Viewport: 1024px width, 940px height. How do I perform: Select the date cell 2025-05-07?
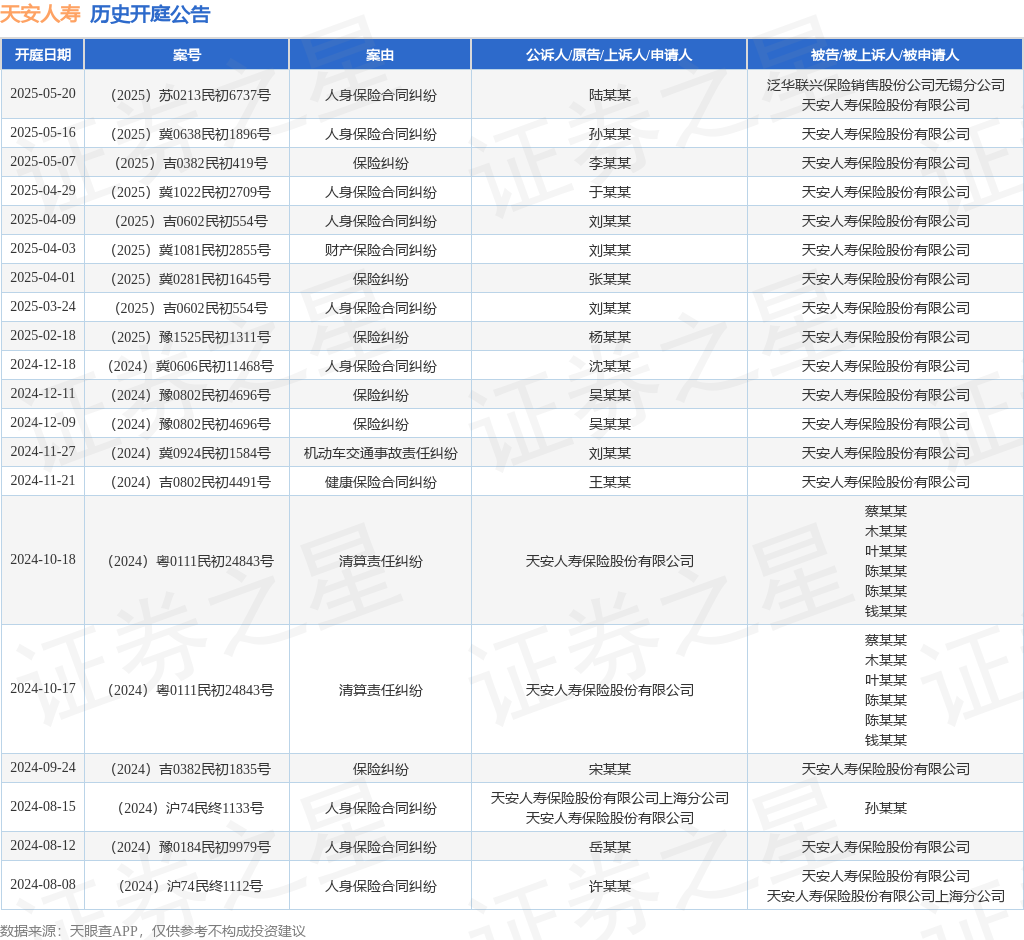click(43, 161)
